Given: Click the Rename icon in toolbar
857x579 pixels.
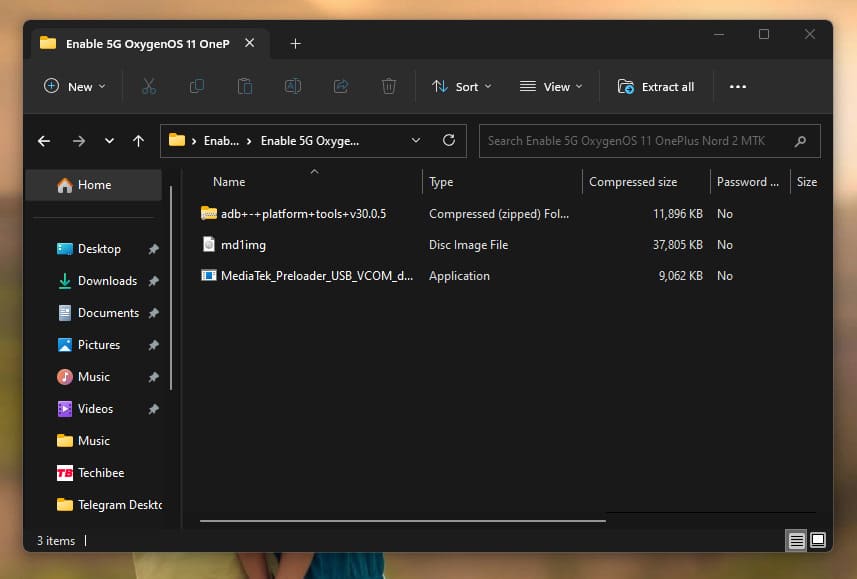Looking at the screenshot, I should tap(293, 86).
